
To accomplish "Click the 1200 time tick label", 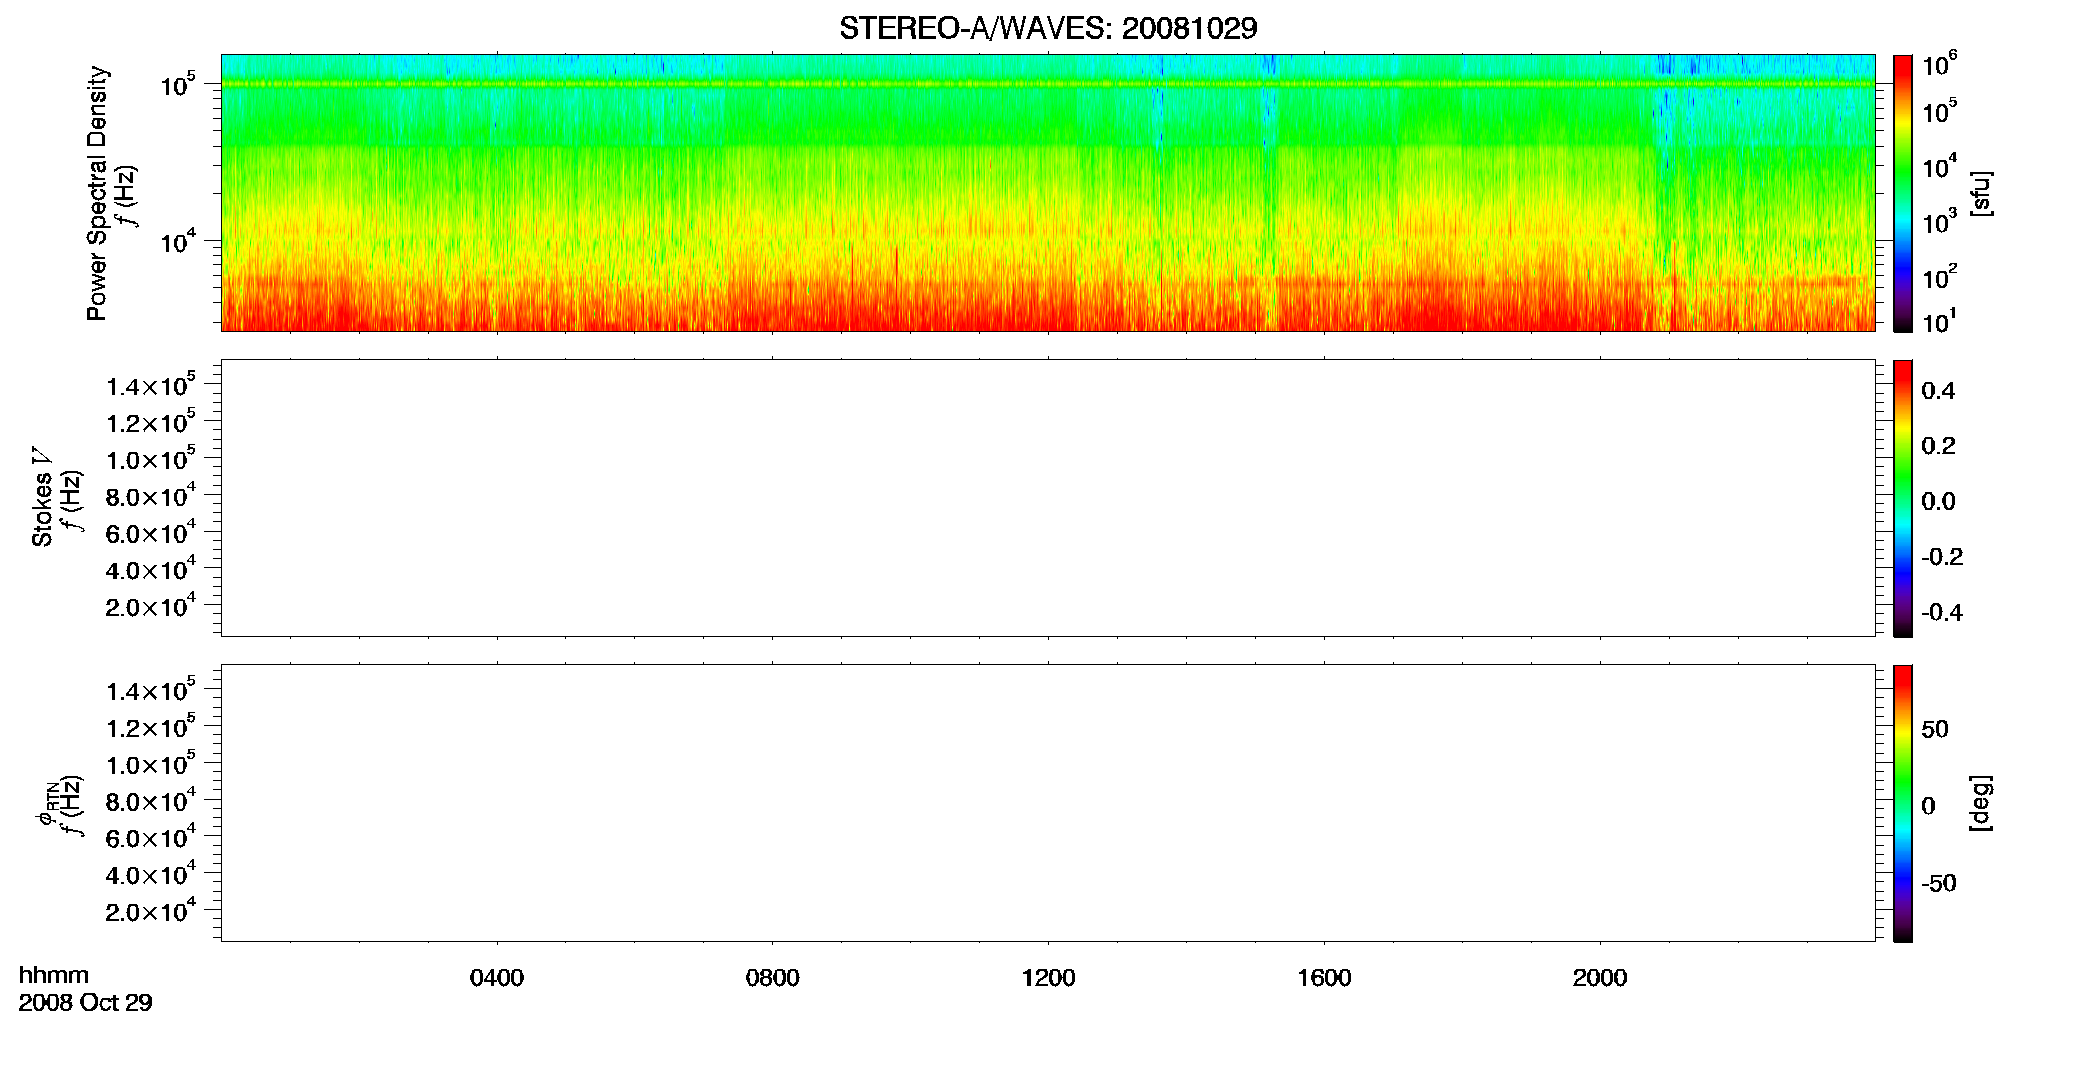I will point(1048,978).
